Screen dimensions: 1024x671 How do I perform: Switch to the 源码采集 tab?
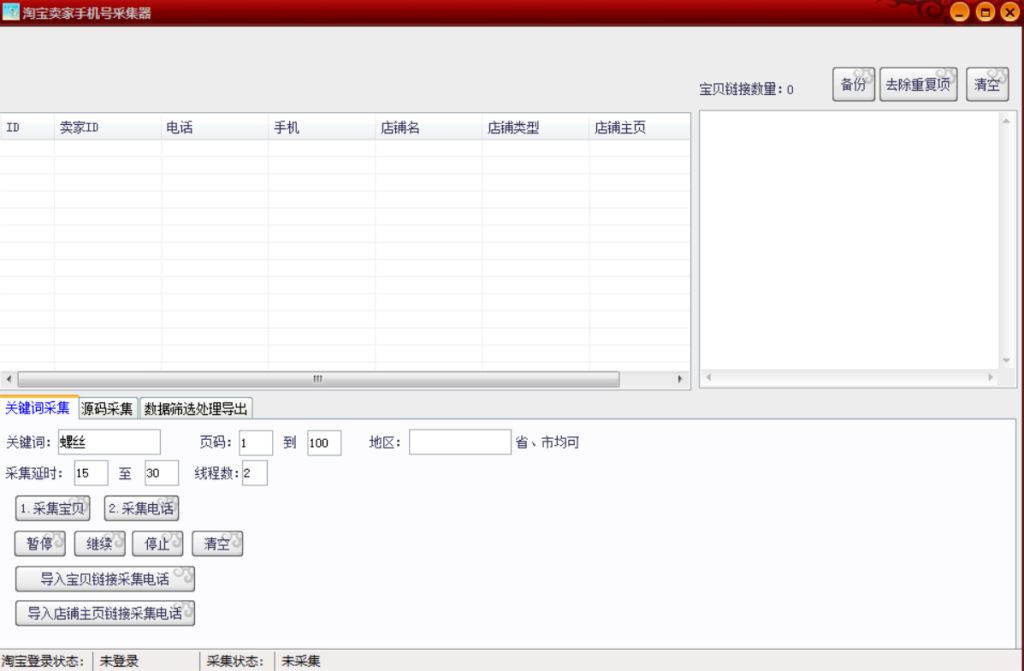click(x=107, y=408)
